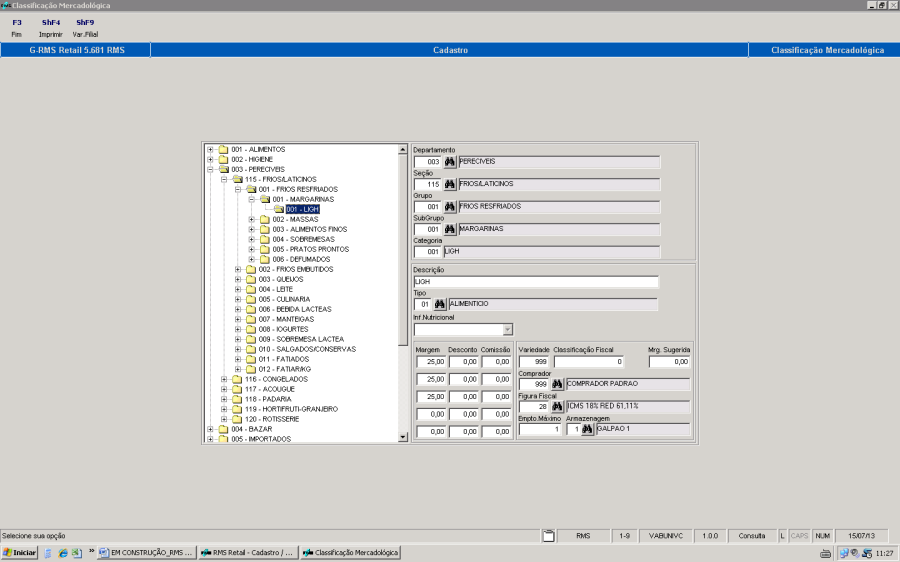Click folder icon of 118 - PADARIA
900x562 pixels.
pyautogui.click(x=237, y=399)
